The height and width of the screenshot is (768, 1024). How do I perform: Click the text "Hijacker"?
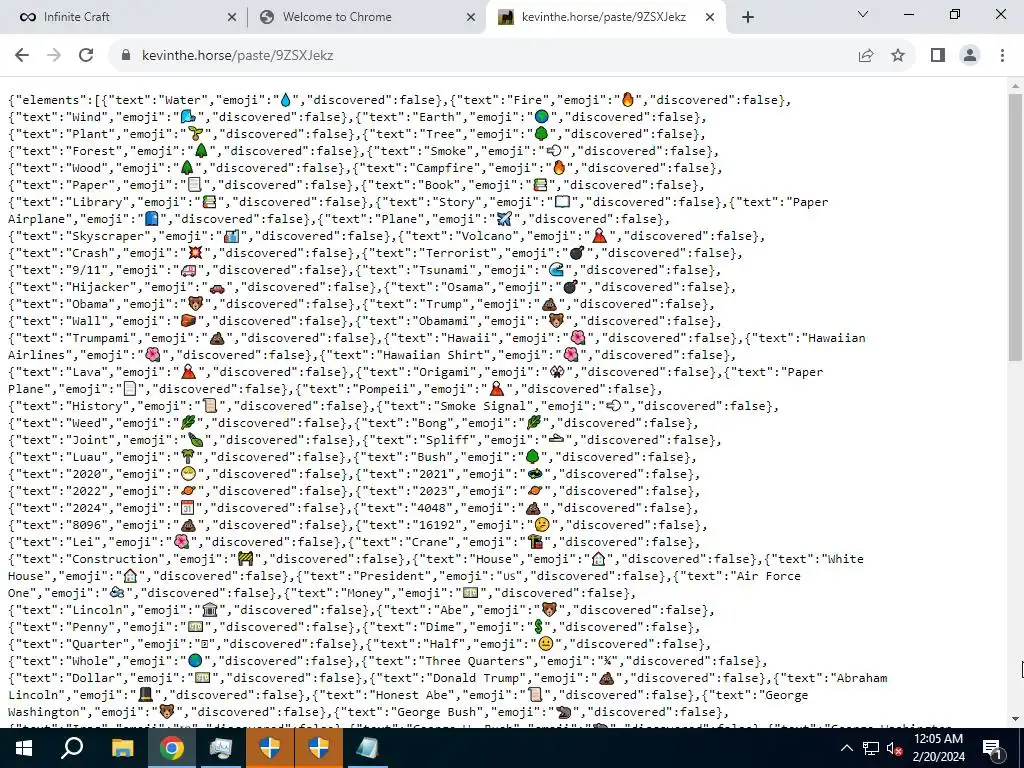pos(101,287)
